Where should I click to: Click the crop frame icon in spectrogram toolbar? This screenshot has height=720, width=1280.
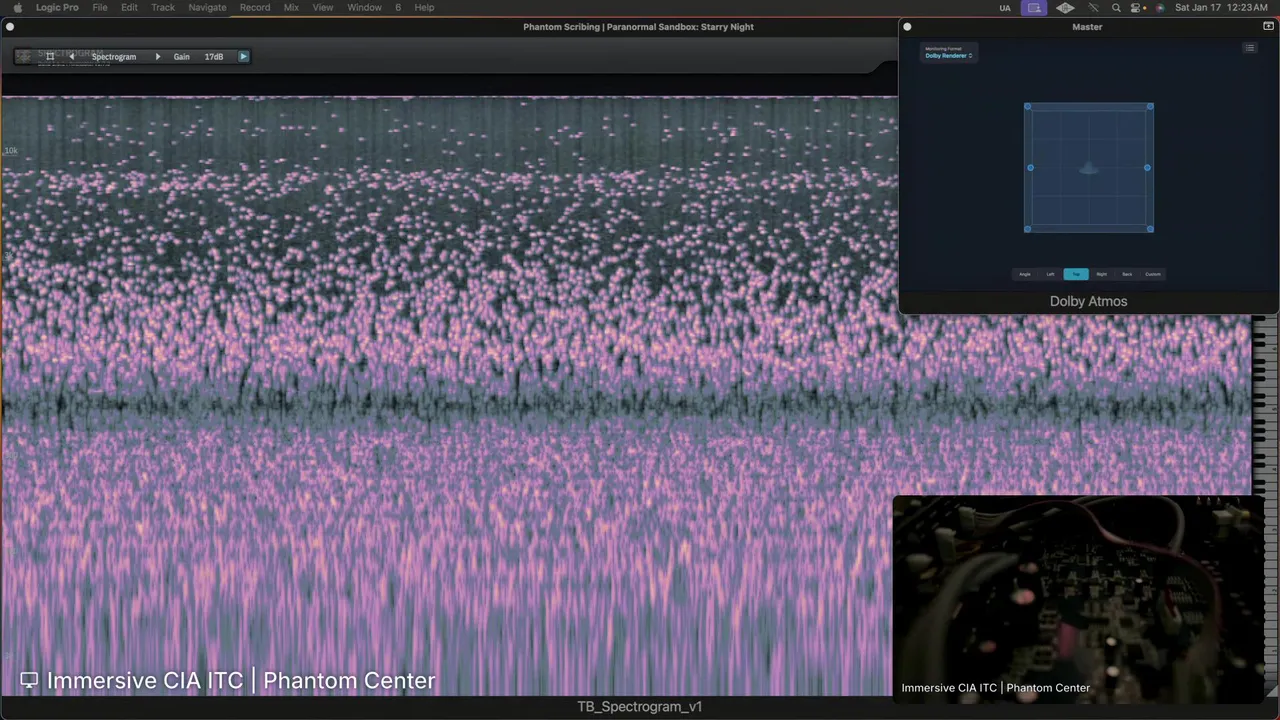coord(50,57)
